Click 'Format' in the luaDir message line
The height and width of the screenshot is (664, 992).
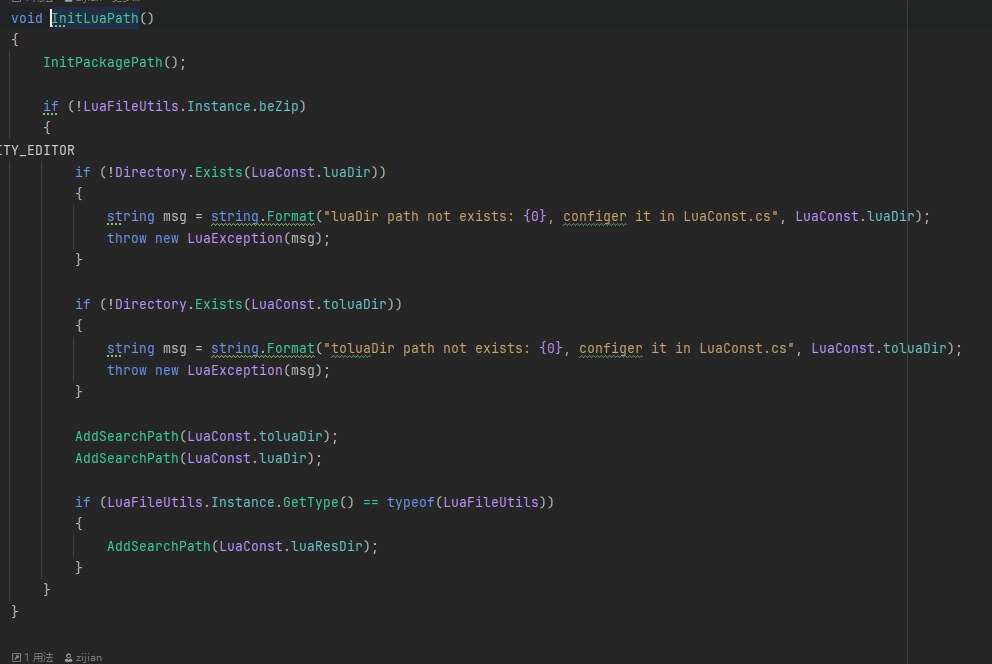point(290,216)
